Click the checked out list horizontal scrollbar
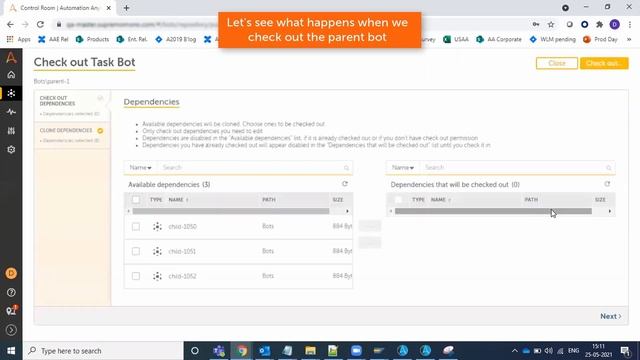 tap(493, 211)
